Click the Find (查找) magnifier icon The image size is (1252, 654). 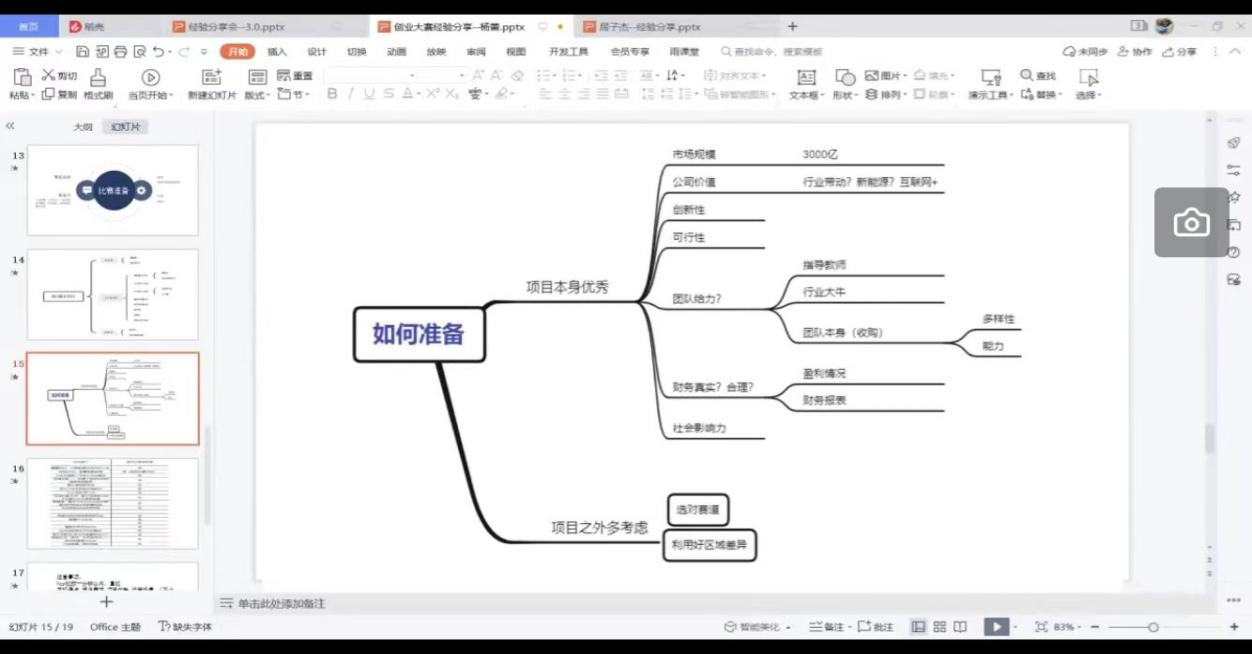click(1026, 75)
